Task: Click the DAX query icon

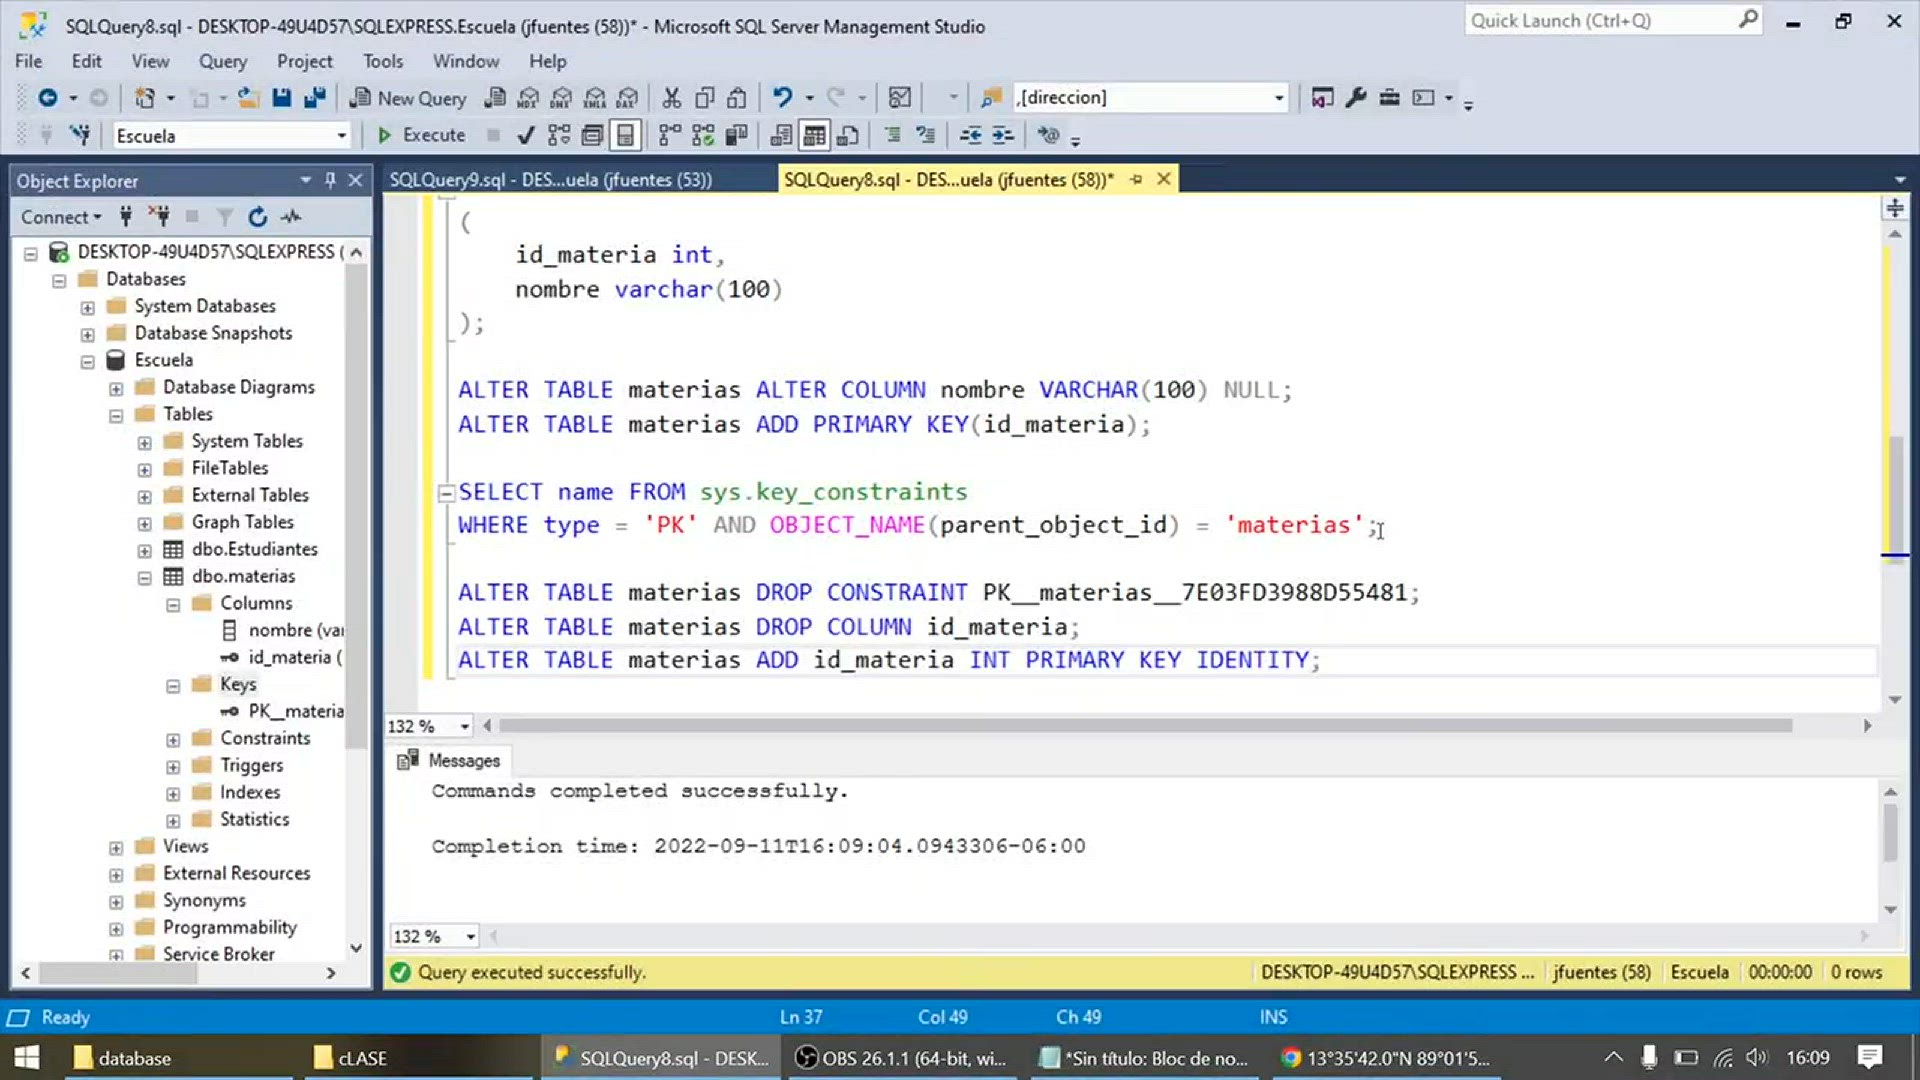Action: (x=627, y=97)
